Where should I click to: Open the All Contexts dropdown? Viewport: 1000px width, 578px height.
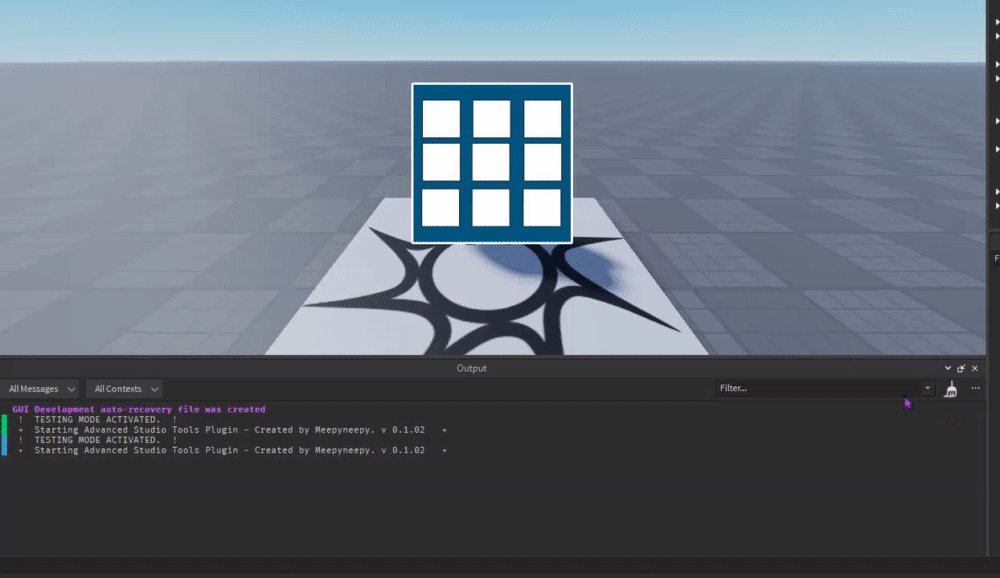point(124,389)
